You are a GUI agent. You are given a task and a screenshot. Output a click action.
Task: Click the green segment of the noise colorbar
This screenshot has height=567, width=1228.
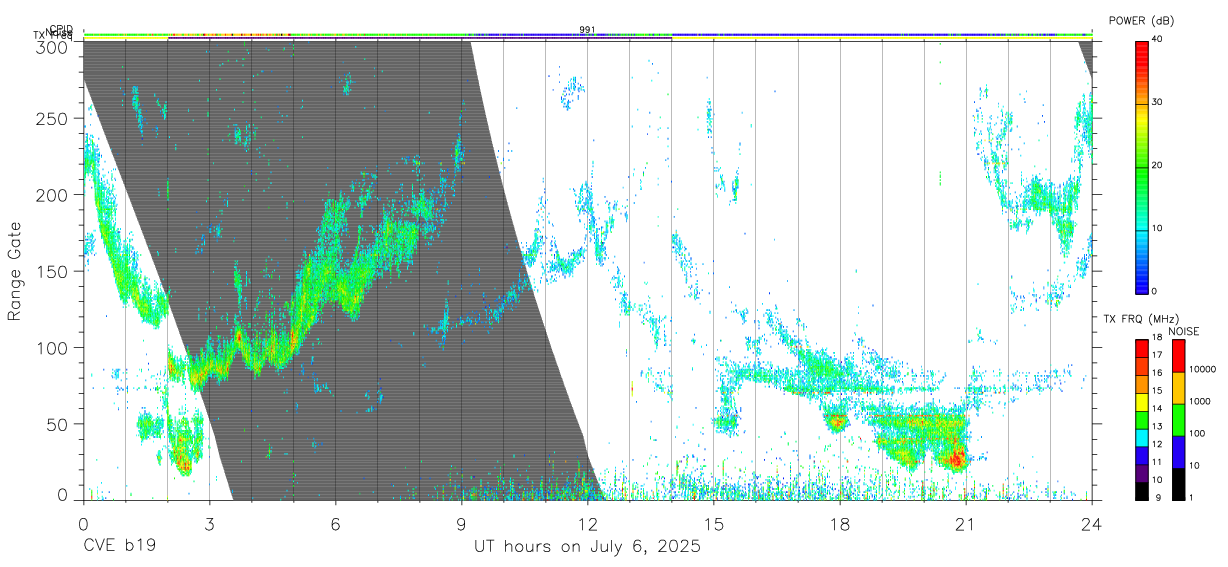[x=1178, y=420]
